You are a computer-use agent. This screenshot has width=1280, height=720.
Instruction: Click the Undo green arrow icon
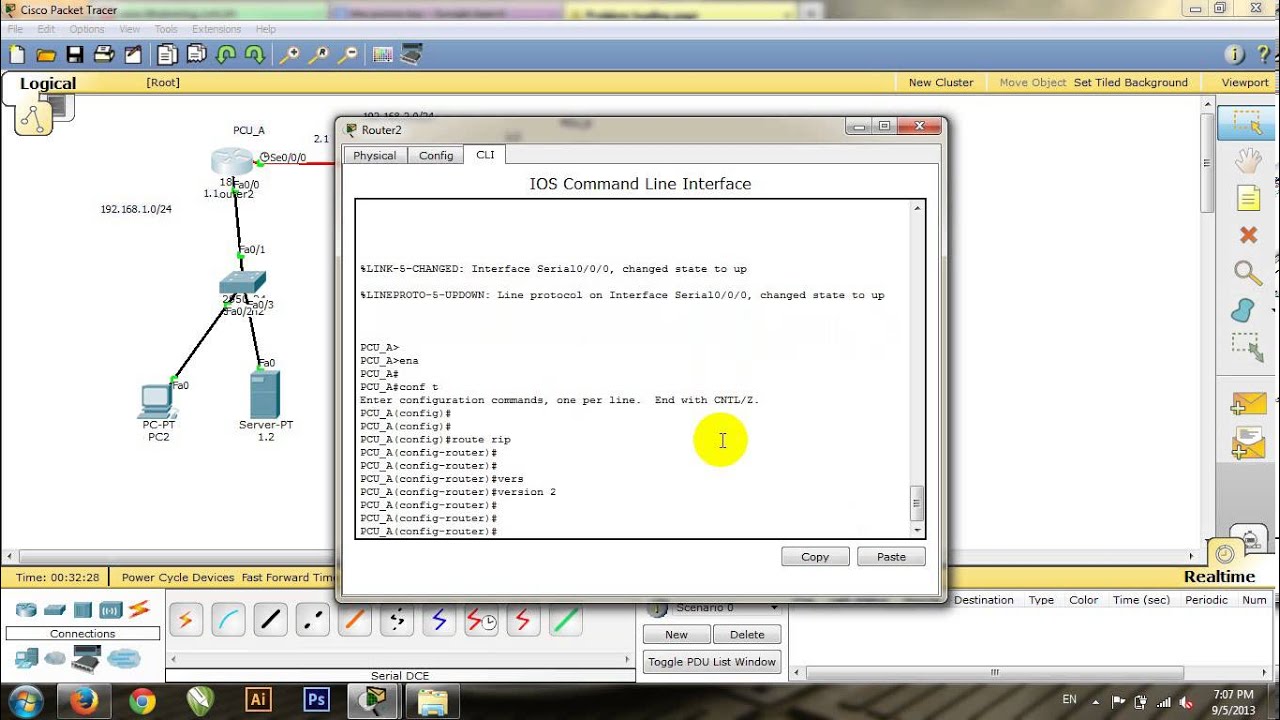(226, 55)
